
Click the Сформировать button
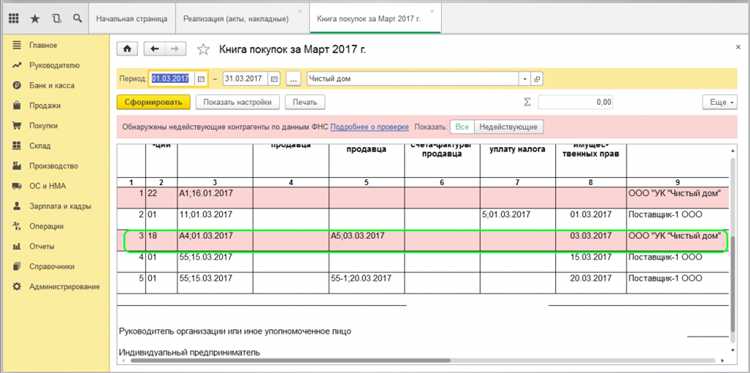(154, 102)
